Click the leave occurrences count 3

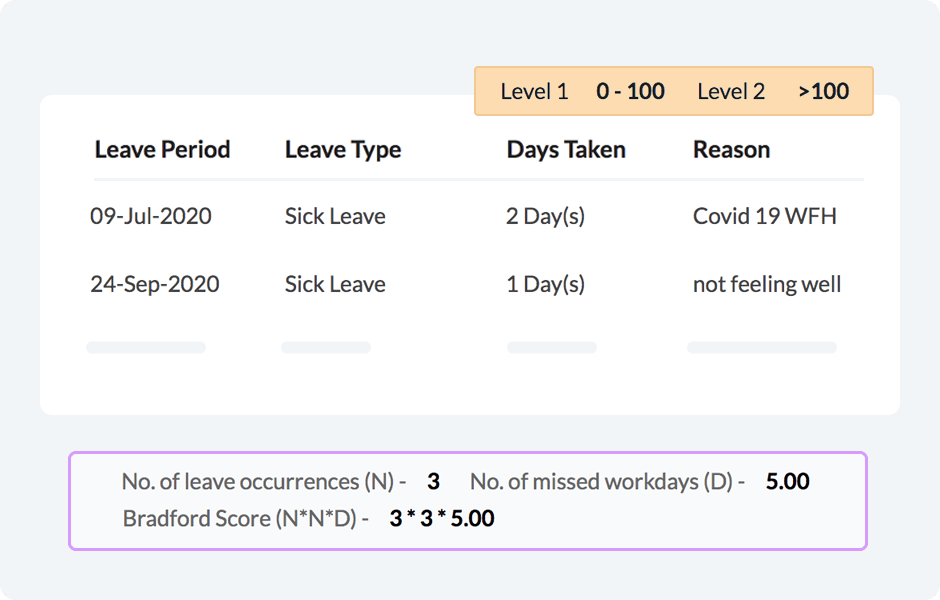click(433, 482)
